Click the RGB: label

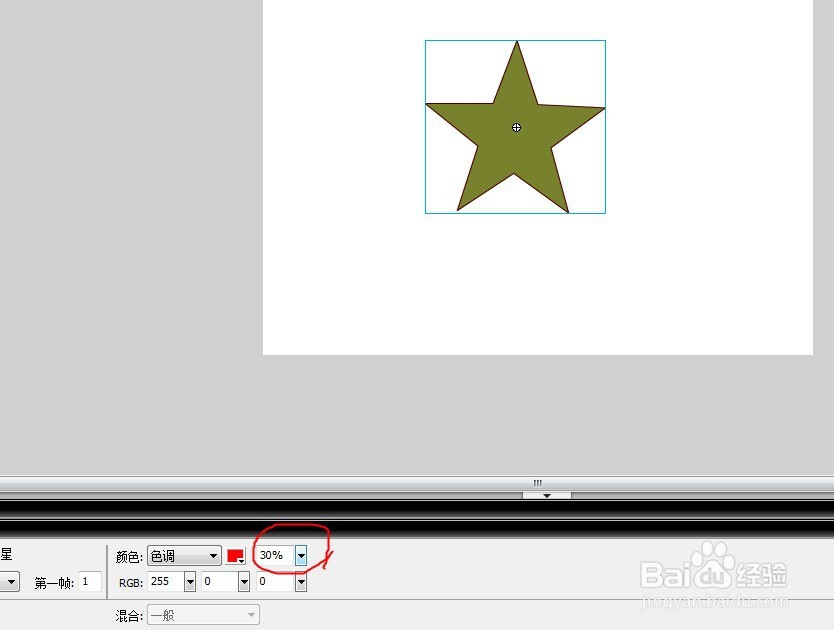pos(131,583)
